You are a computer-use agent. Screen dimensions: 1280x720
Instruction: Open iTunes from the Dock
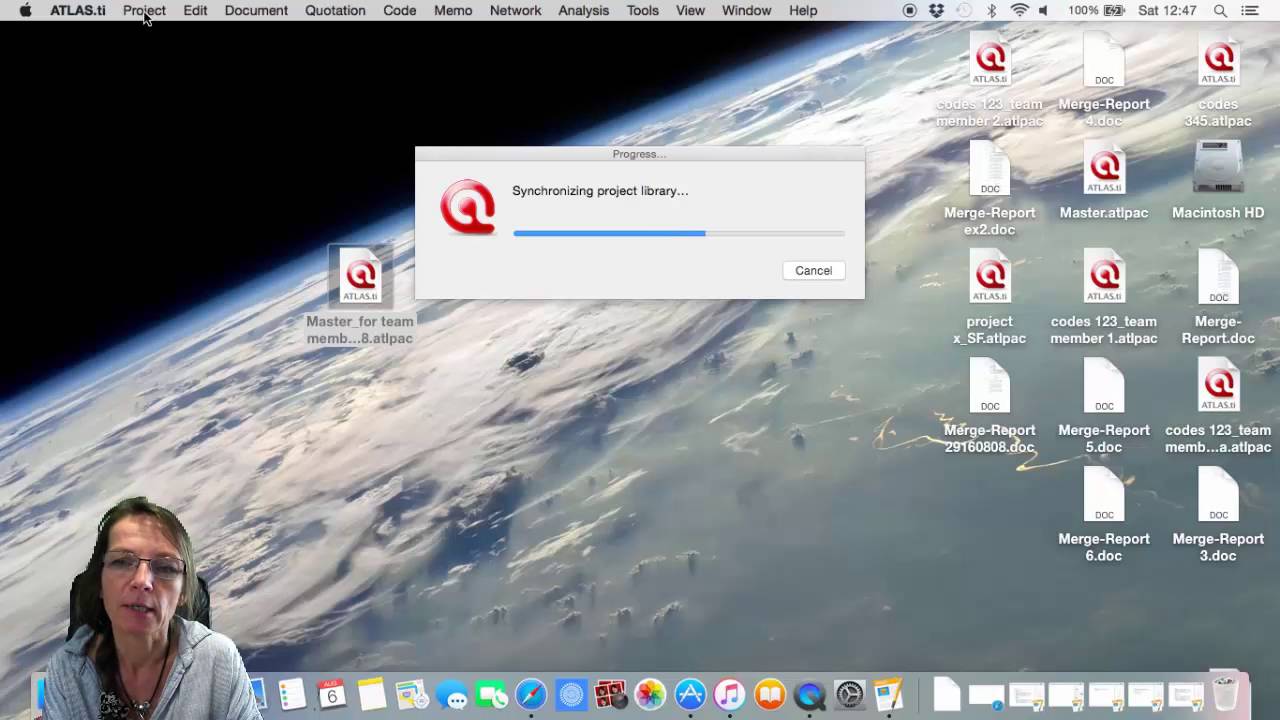pos(730,694)
